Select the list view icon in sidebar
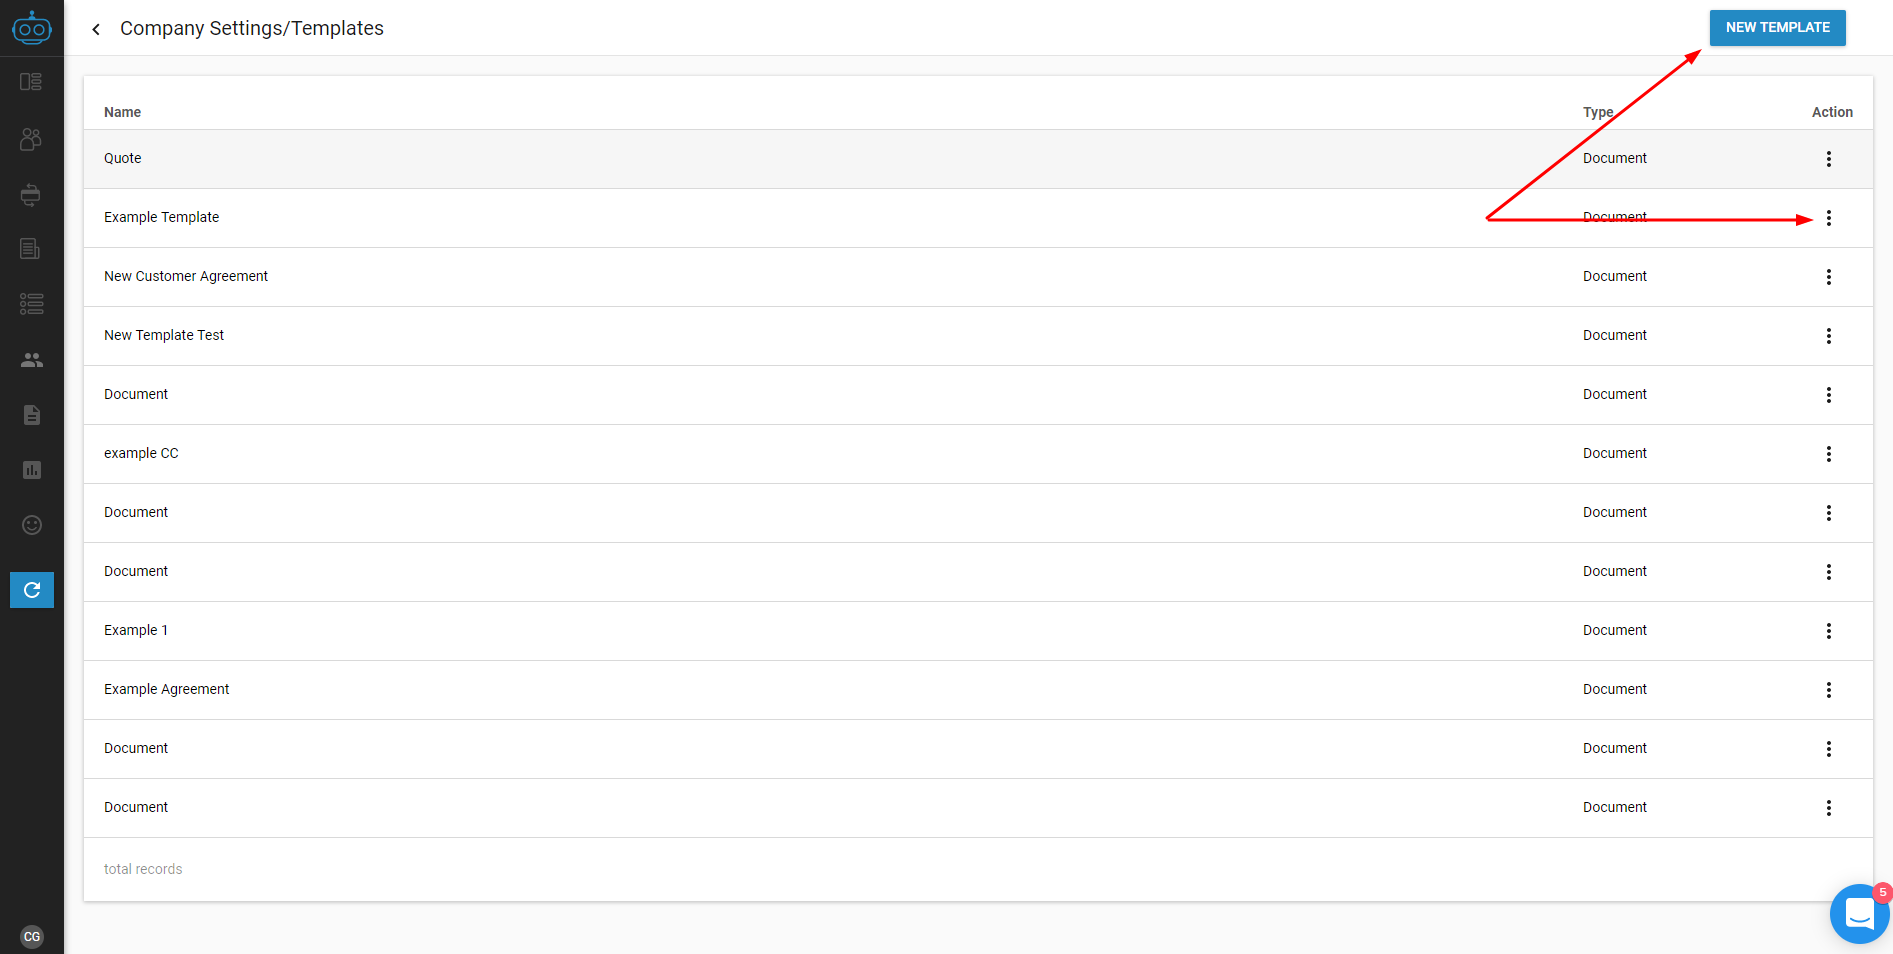This screenshot has width=1893, height=954. click(x=31, y=304)
